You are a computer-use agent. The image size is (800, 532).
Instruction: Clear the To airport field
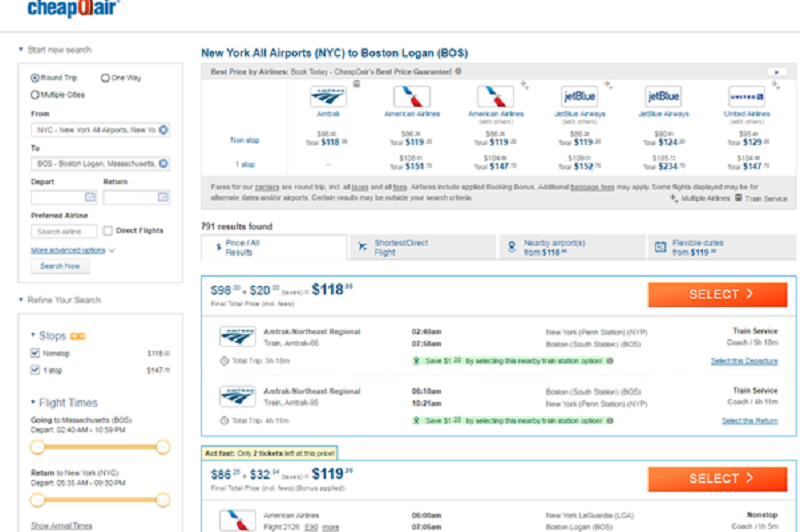(x=164, y=163)
